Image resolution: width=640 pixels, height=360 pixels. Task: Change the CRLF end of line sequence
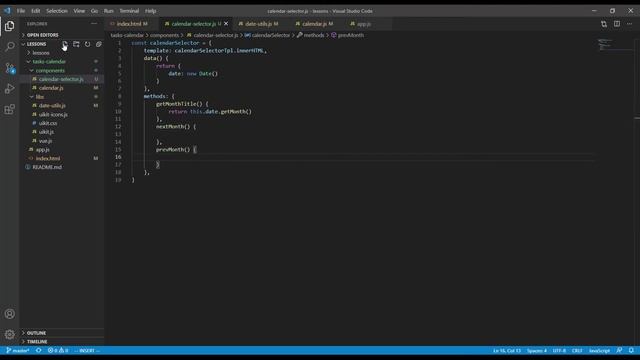577,351
